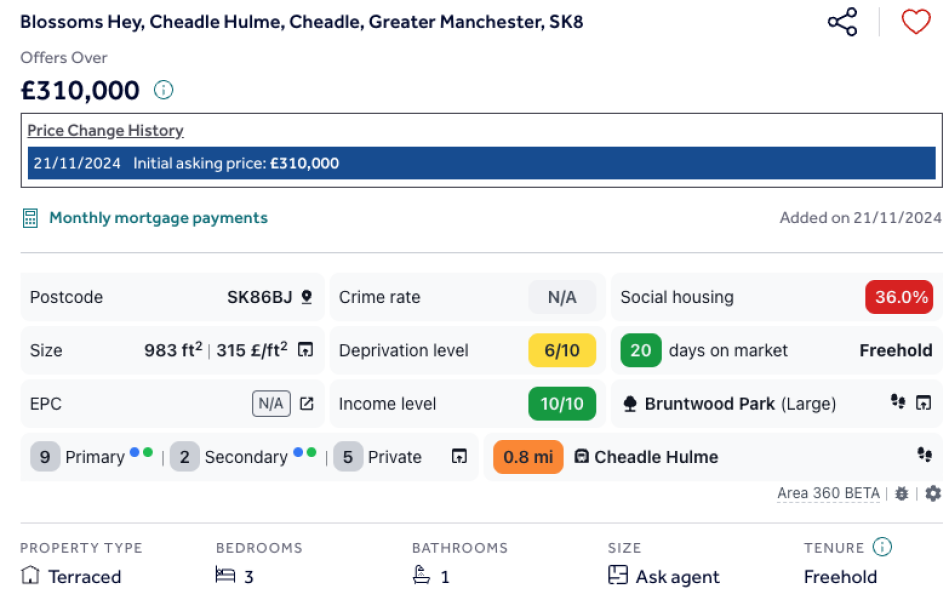Report a bug via the bug icon
The width and height of the screenshot is (949, 600).
pyautogui.click(x=901, y=493)
